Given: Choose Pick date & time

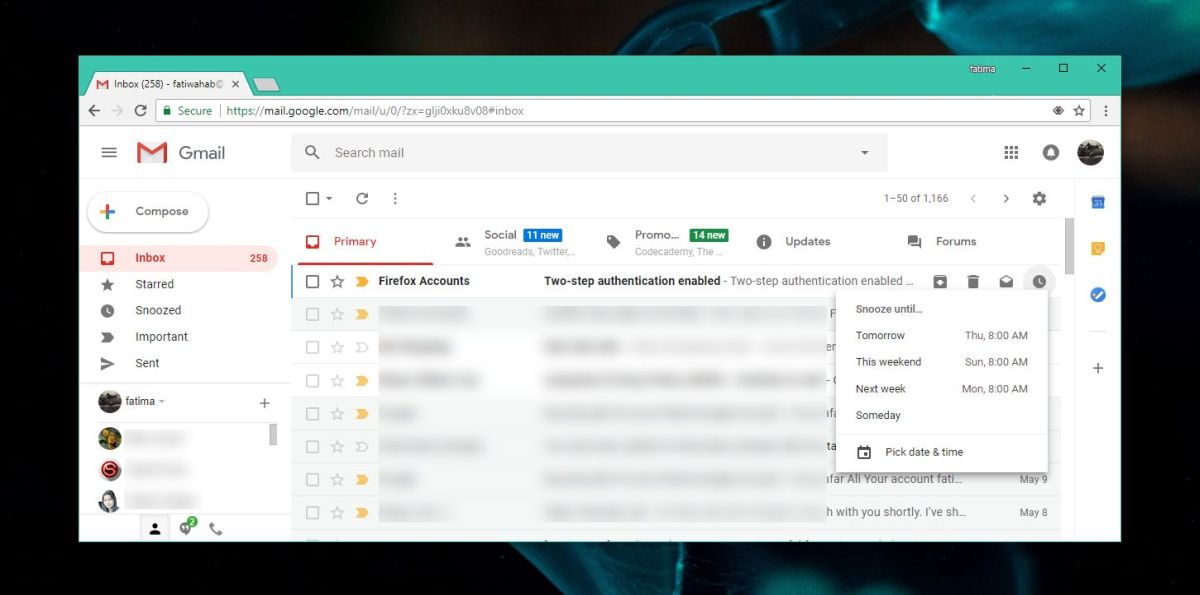Looking at the screenshot, I should click(942, 452).
